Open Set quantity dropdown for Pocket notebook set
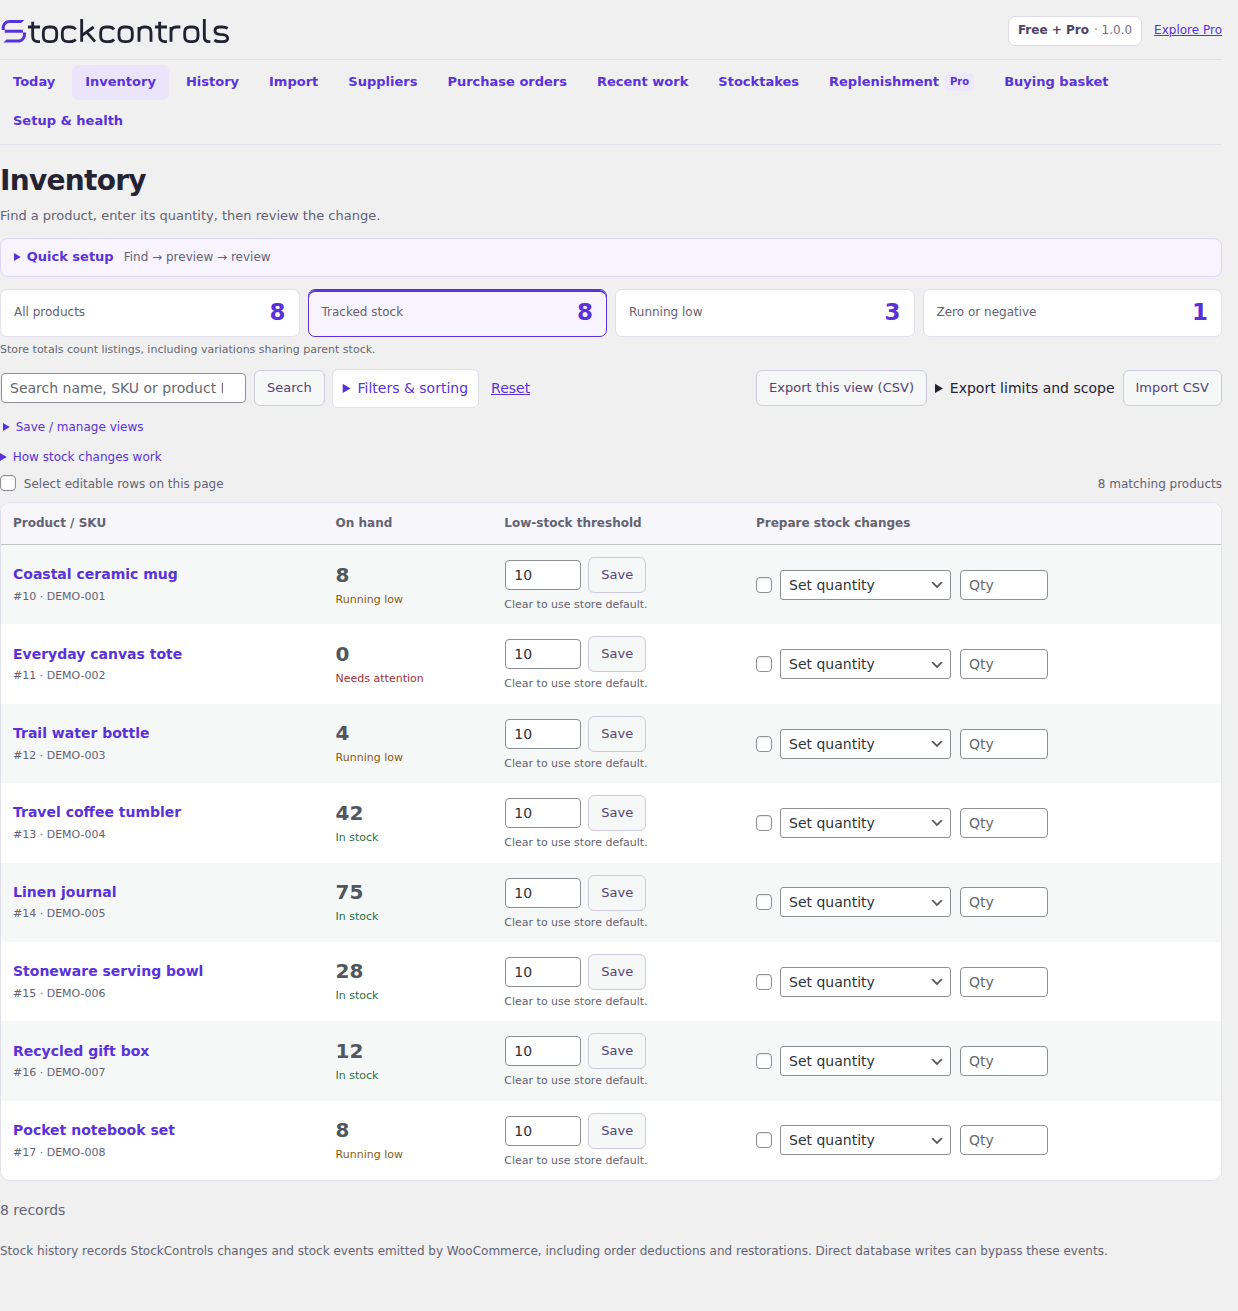Viewport: 1238px width, 1311px height. [865, 1140]
